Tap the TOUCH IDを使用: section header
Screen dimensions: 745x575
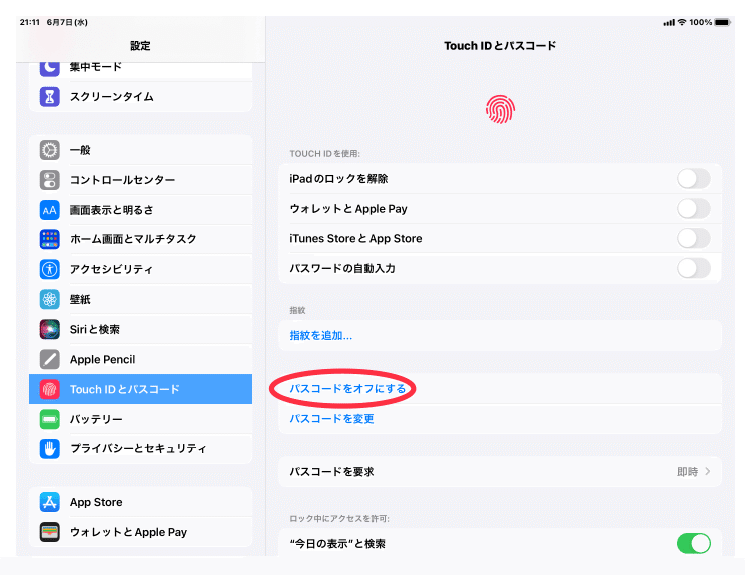(325, 153)
